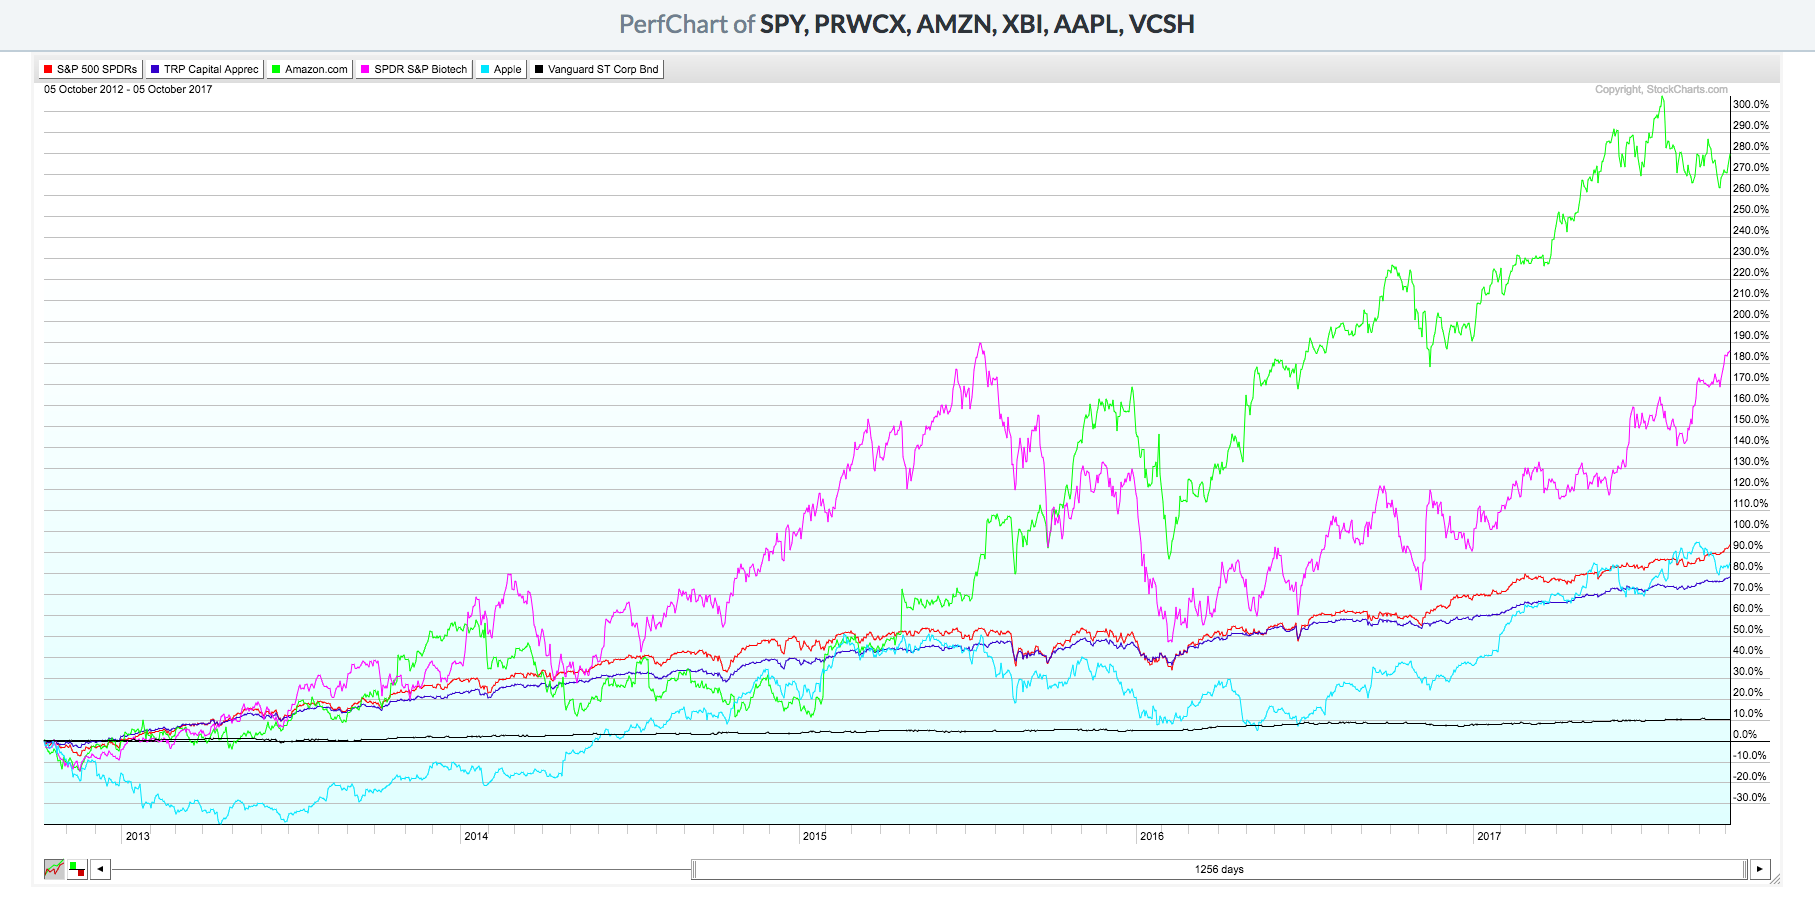
Task: Toggle SPDR S&P Biotech legend button
Action: click(414, 69)
